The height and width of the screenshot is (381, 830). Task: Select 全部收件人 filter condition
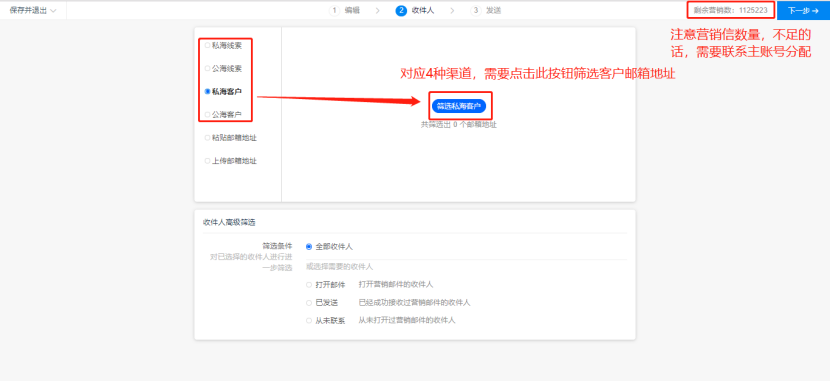click(329, 247)
